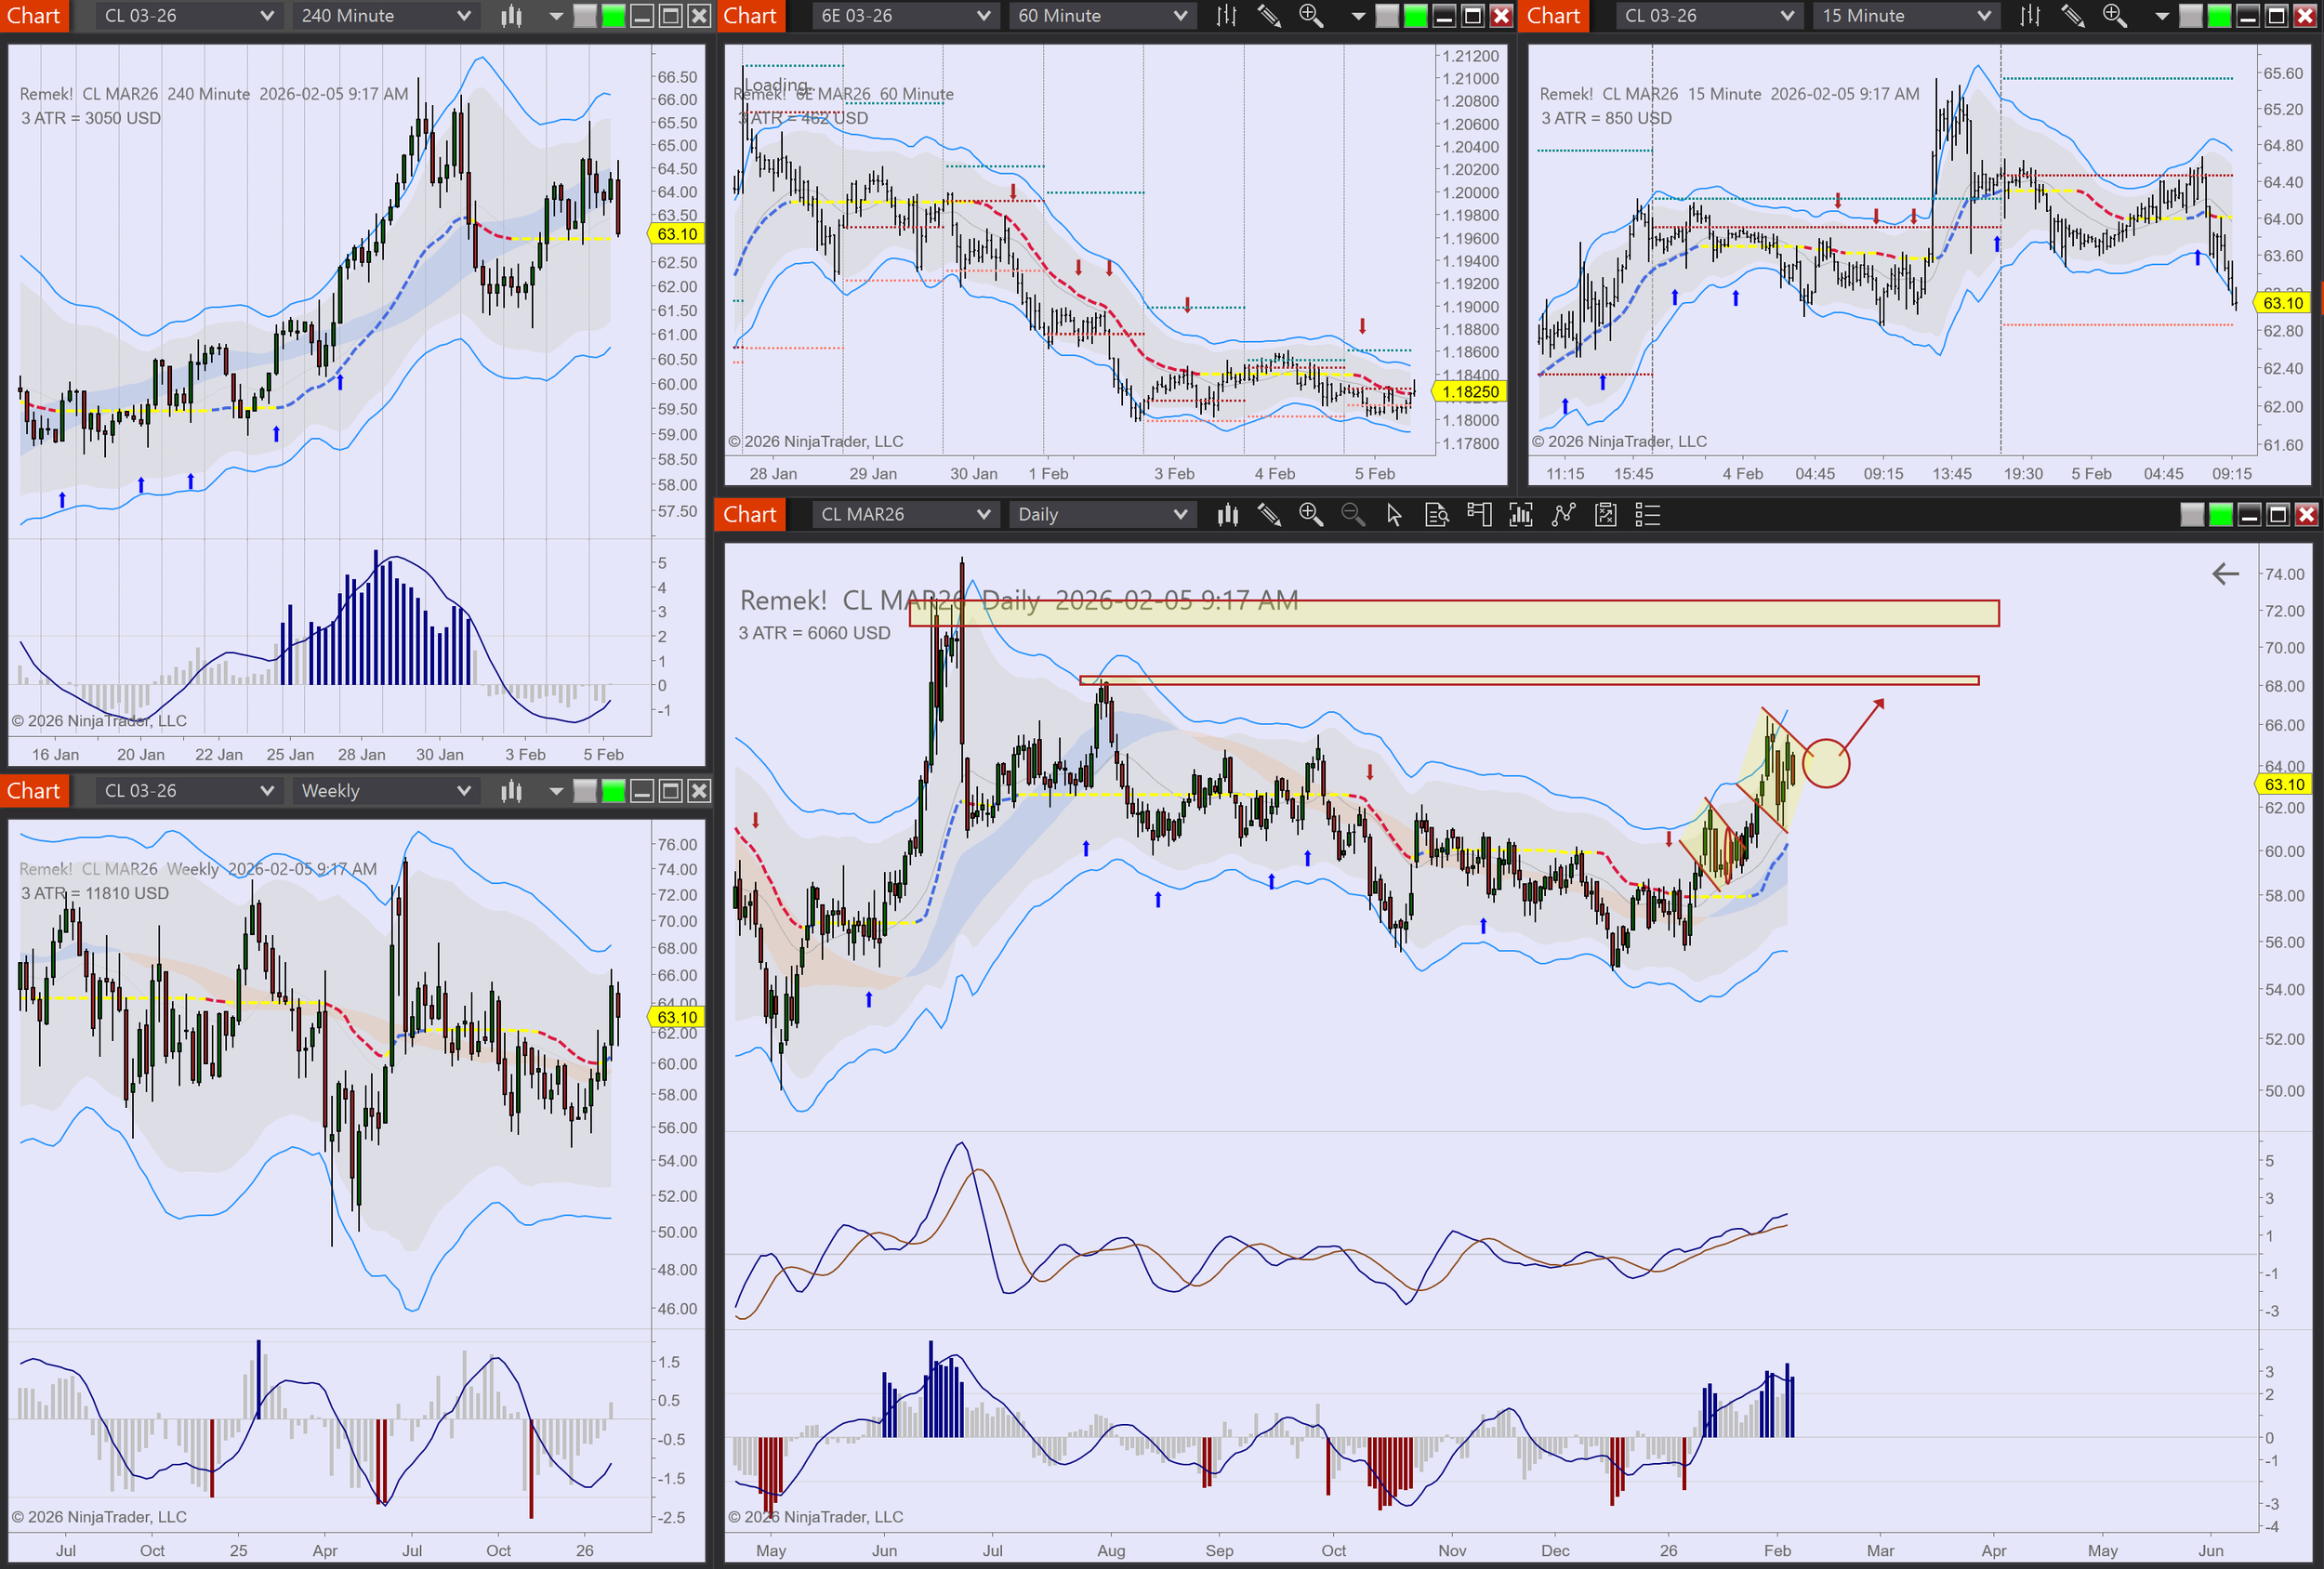Click the Chart tab of 60 Minute window
Image resolution: width=2324 pixels, height=1569 pixels.
pyautogui.click(x=750, y=16)
